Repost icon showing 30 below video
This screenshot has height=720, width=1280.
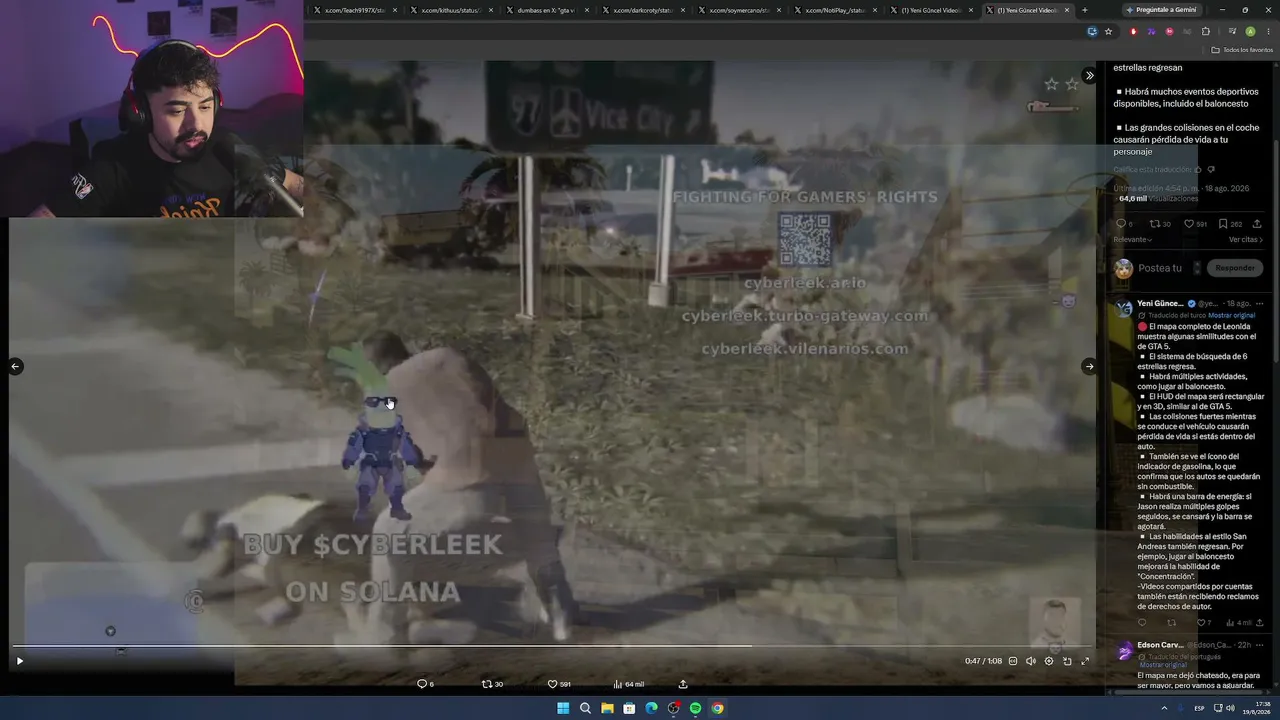487,684
